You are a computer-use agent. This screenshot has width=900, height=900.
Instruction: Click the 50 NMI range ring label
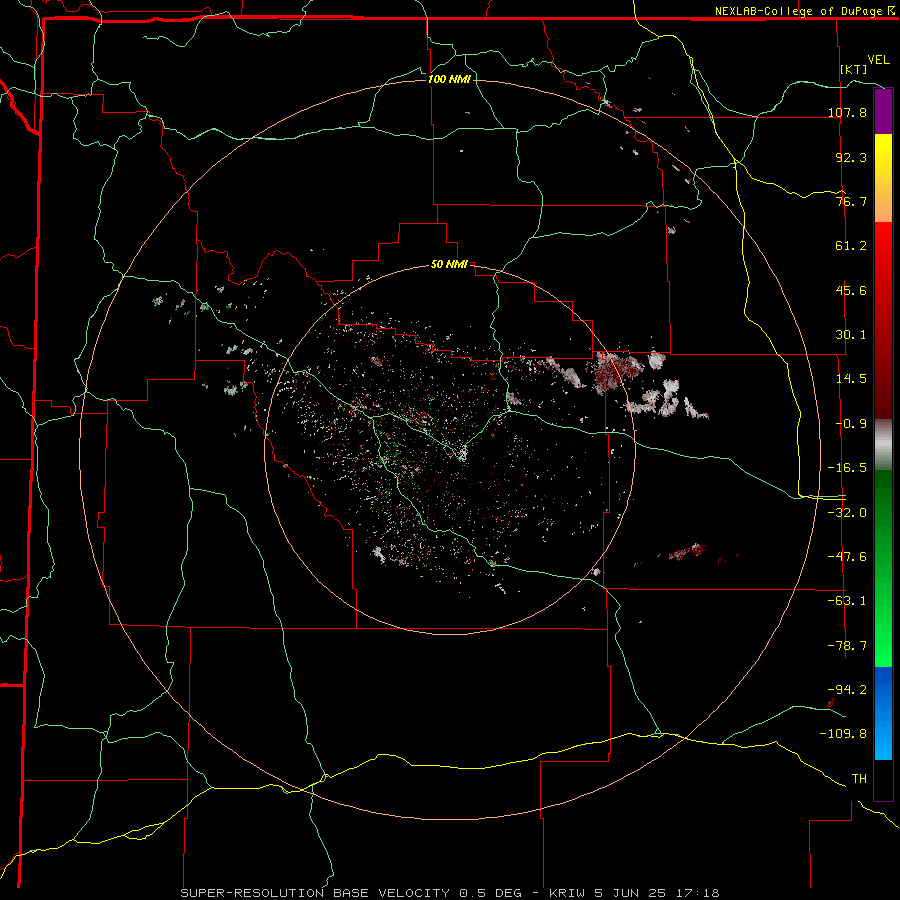(449, 265)
